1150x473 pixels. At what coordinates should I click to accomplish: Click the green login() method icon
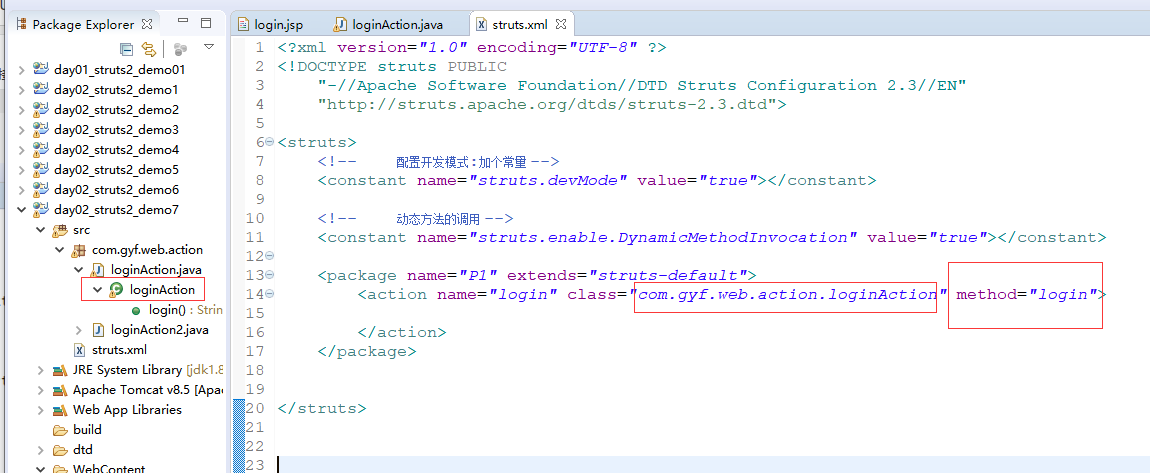tap(136, 310)
